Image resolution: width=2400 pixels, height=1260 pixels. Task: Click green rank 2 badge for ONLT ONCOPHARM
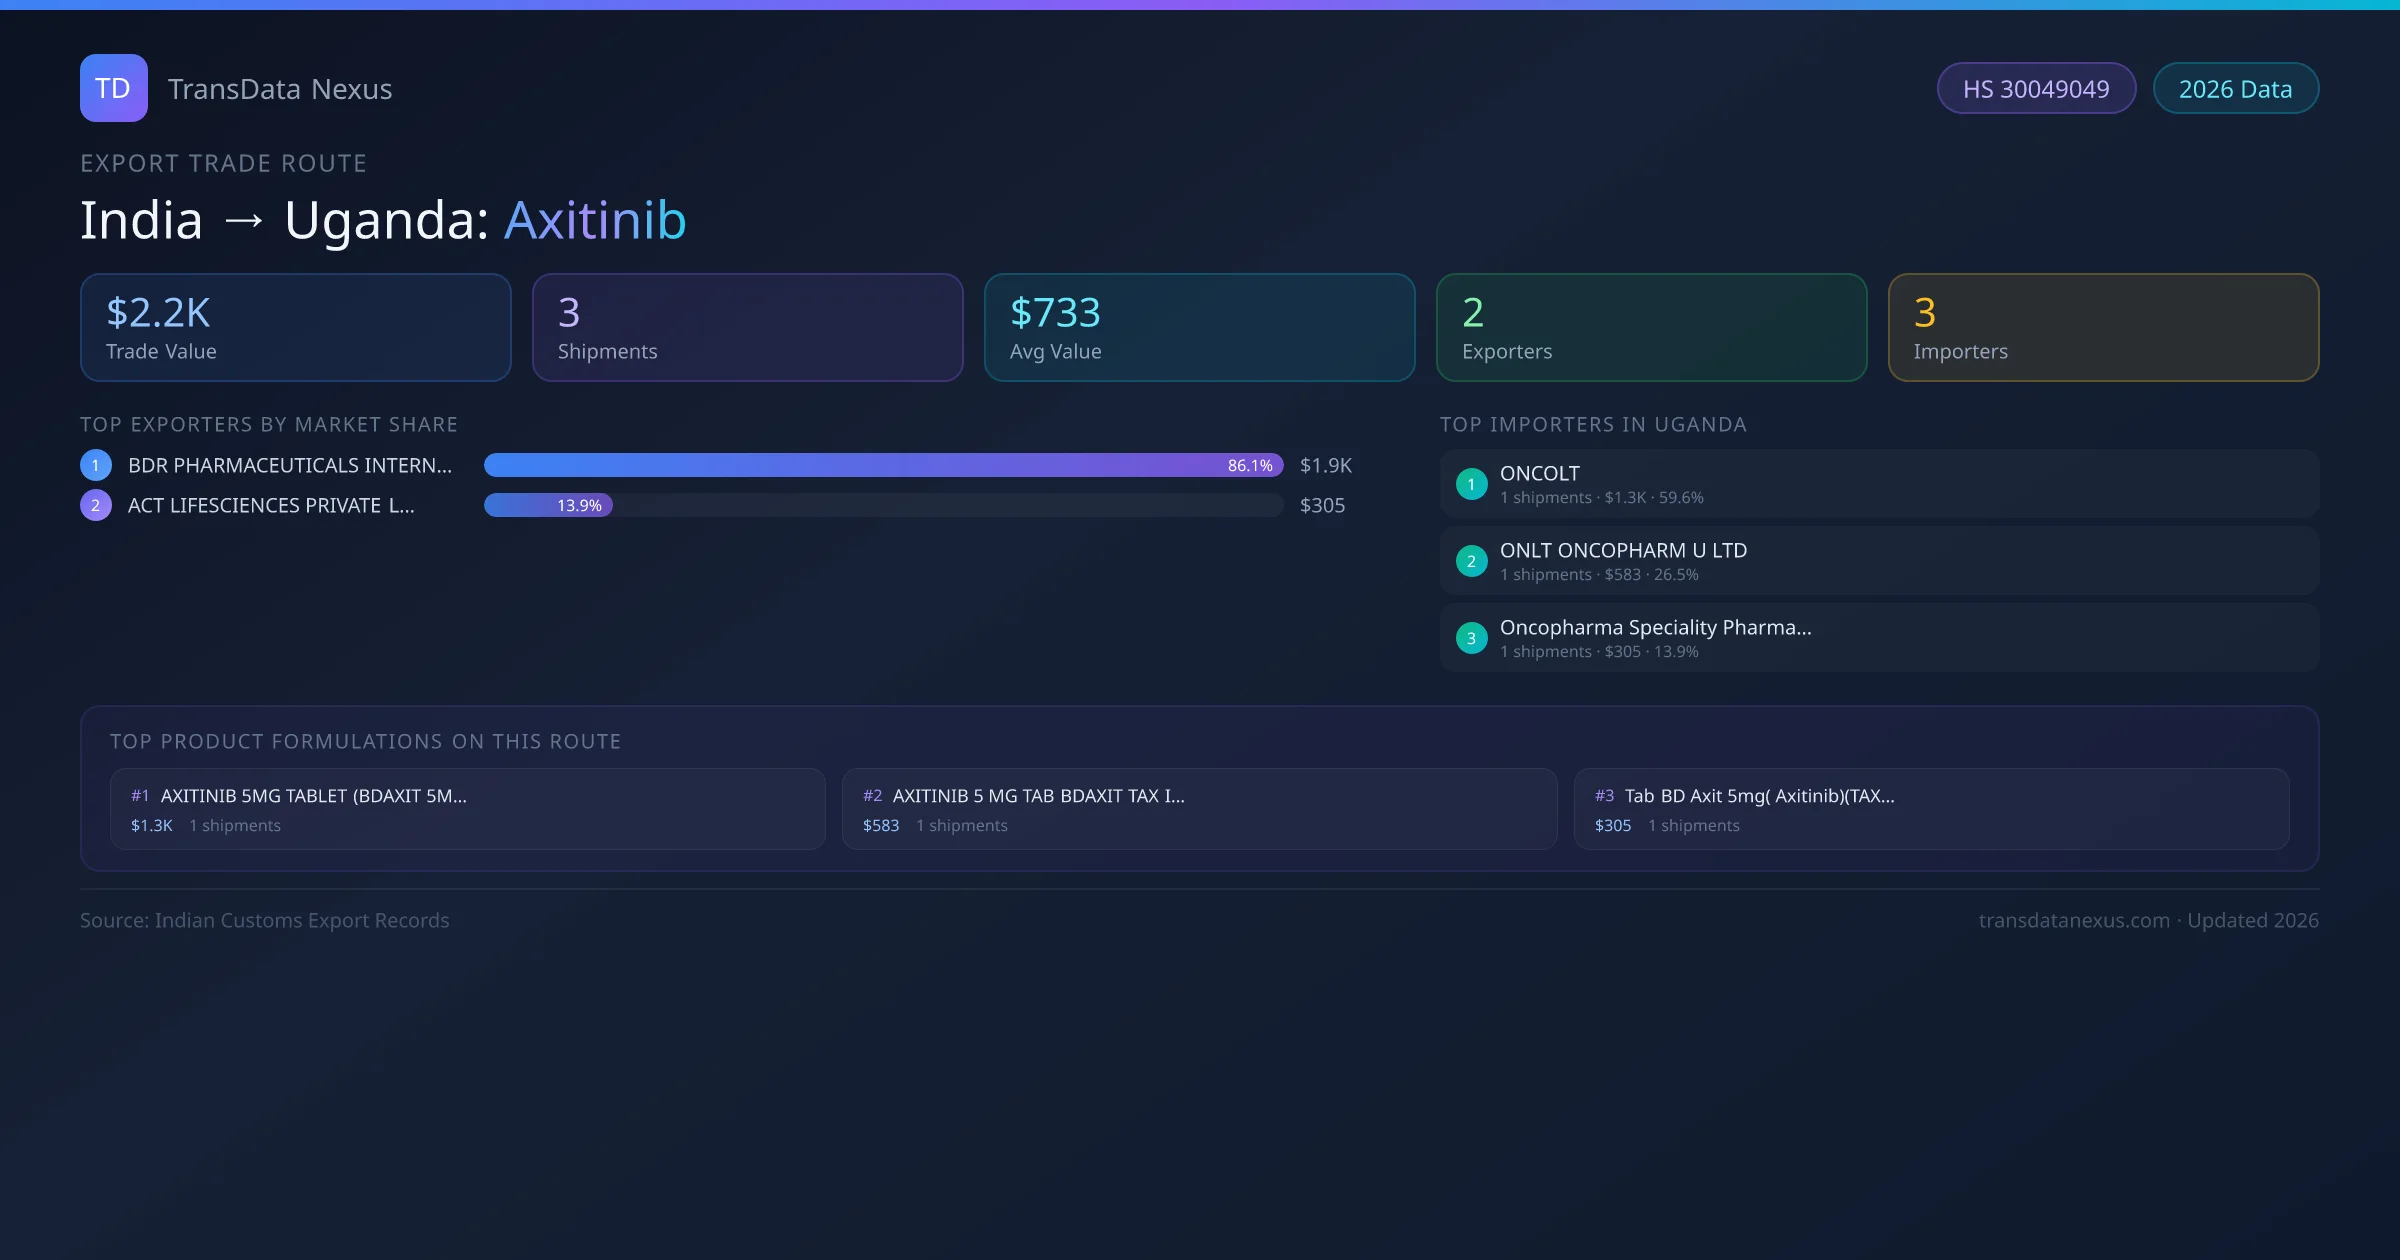tap(1471, 561)
